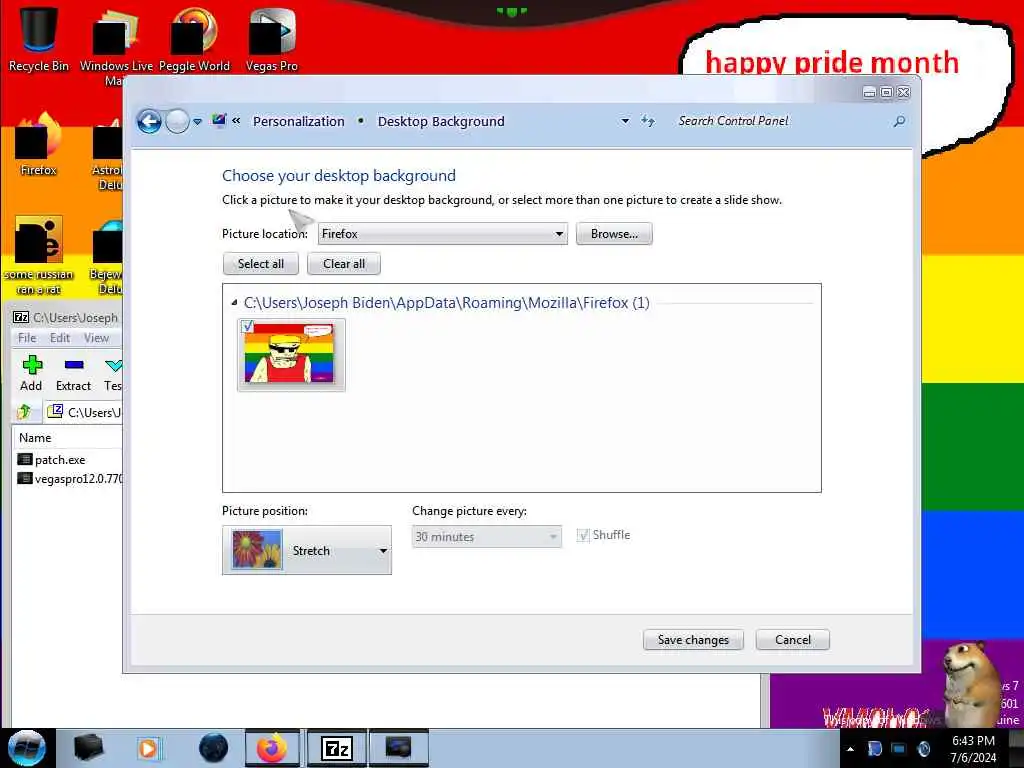
Task: Click the Windows Media Player taskbar icon
Action: 148,748
